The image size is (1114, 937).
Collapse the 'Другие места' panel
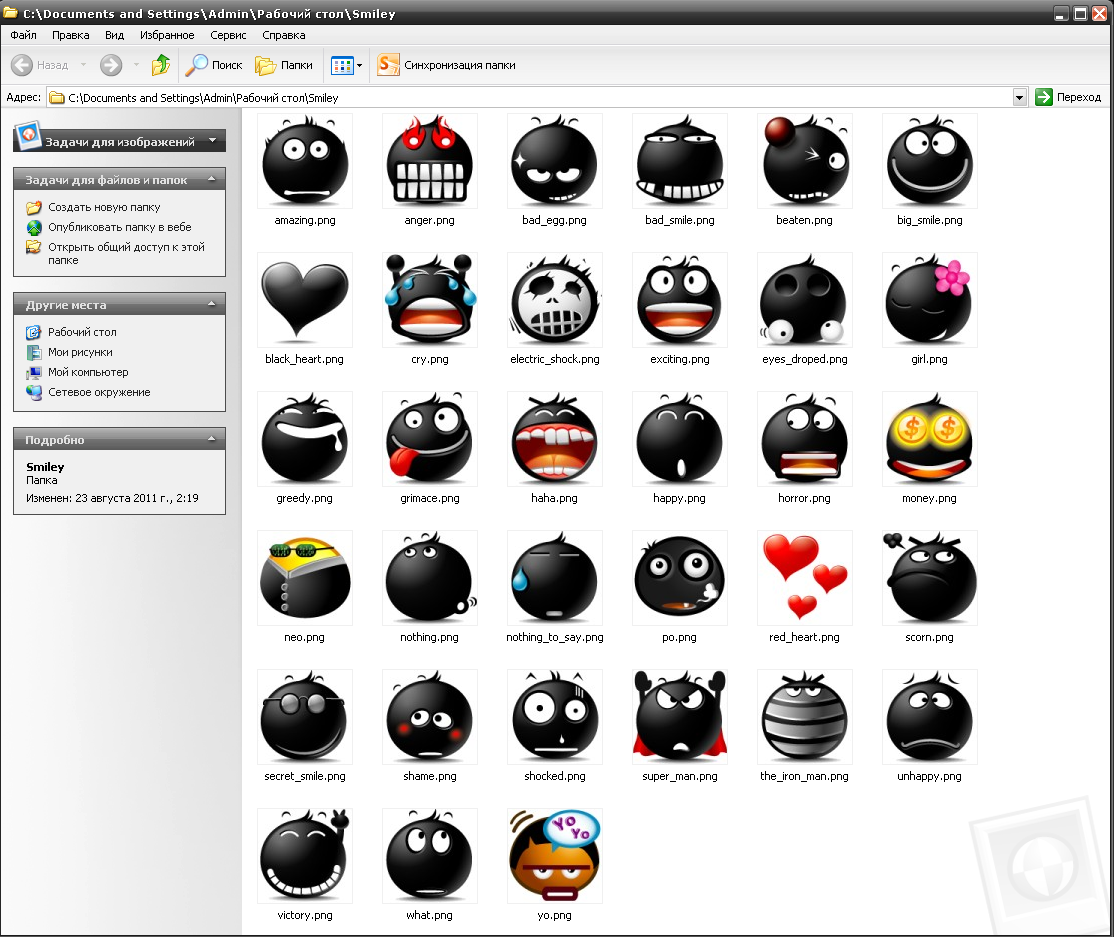[211, 304]
